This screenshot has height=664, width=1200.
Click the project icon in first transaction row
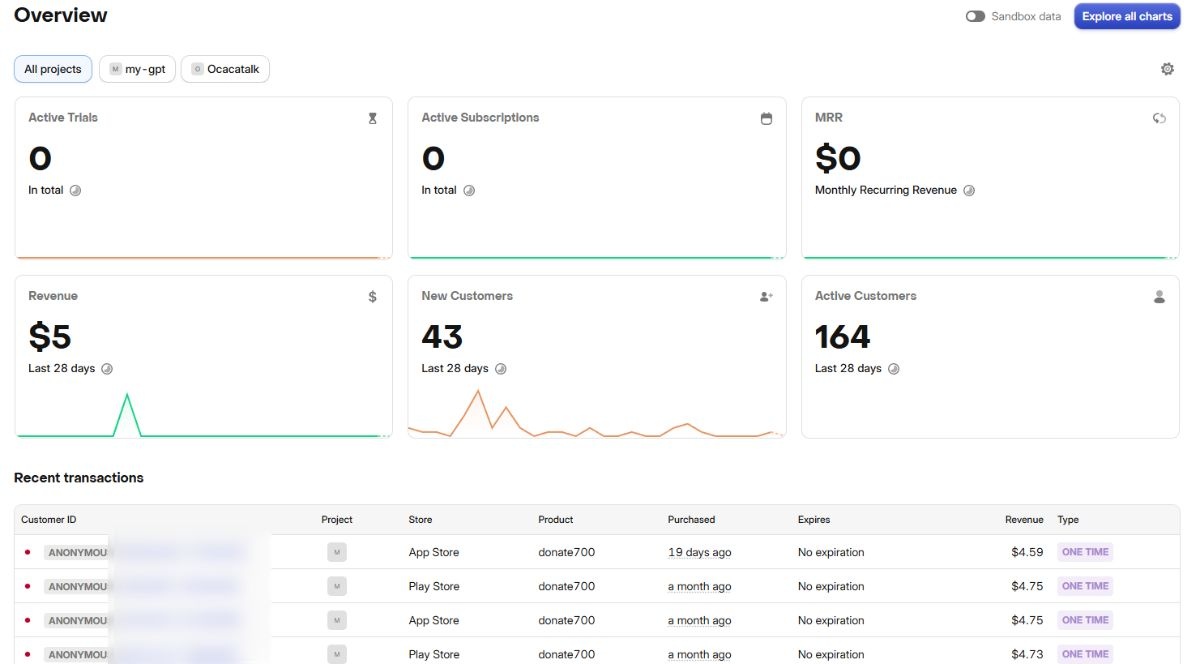click(x=337, y=552)
